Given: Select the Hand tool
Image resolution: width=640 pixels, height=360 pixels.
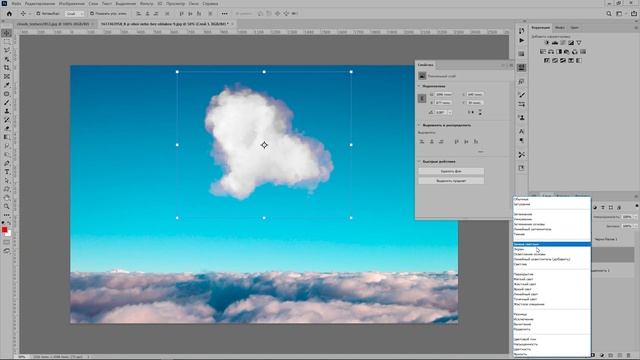Looking at the screenshot, I should [x=7, y=198].
